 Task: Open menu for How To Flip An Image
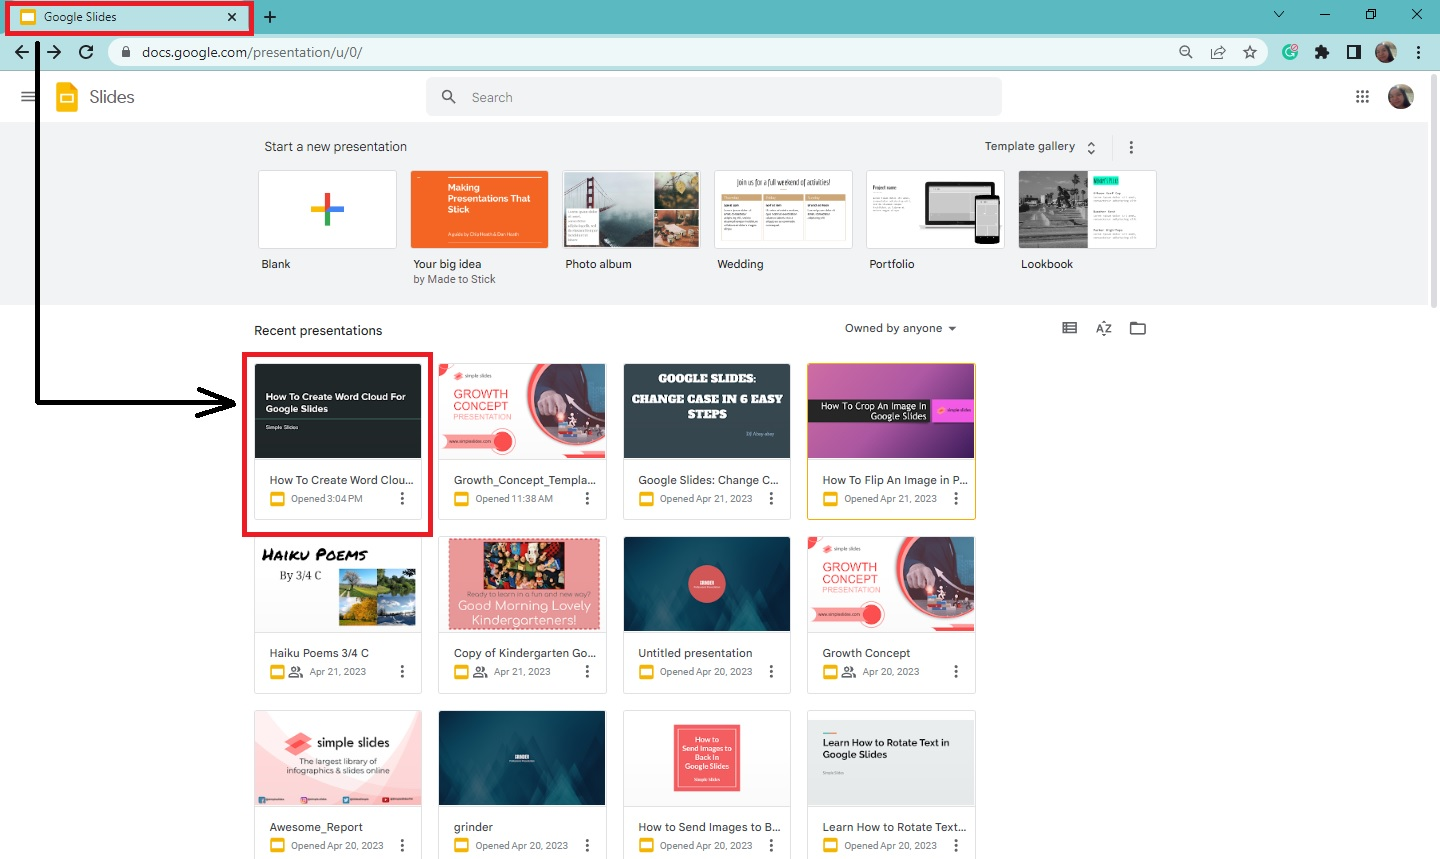(956, 498)
